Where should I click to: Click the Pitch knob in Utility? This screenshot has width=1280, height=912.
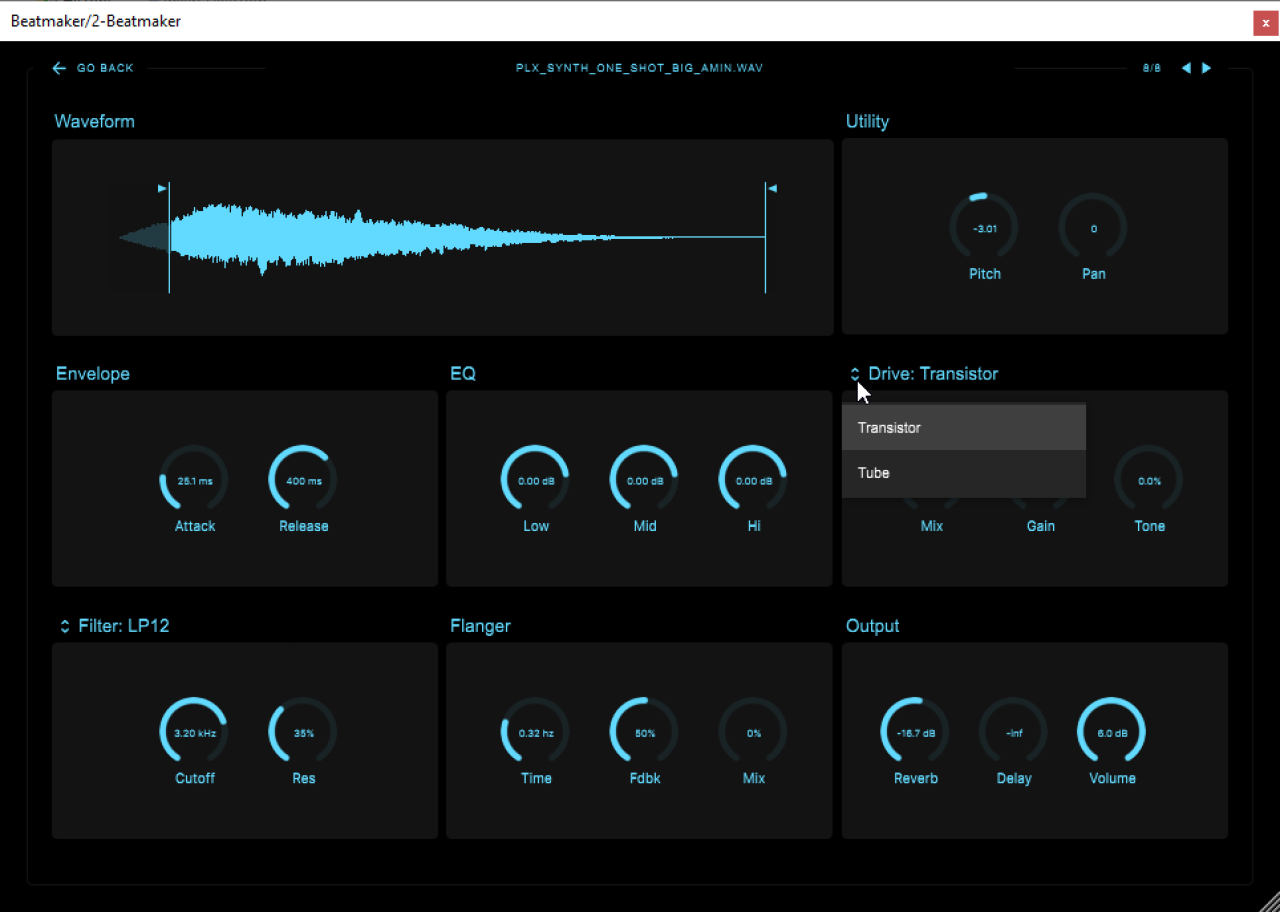point(984,228)
